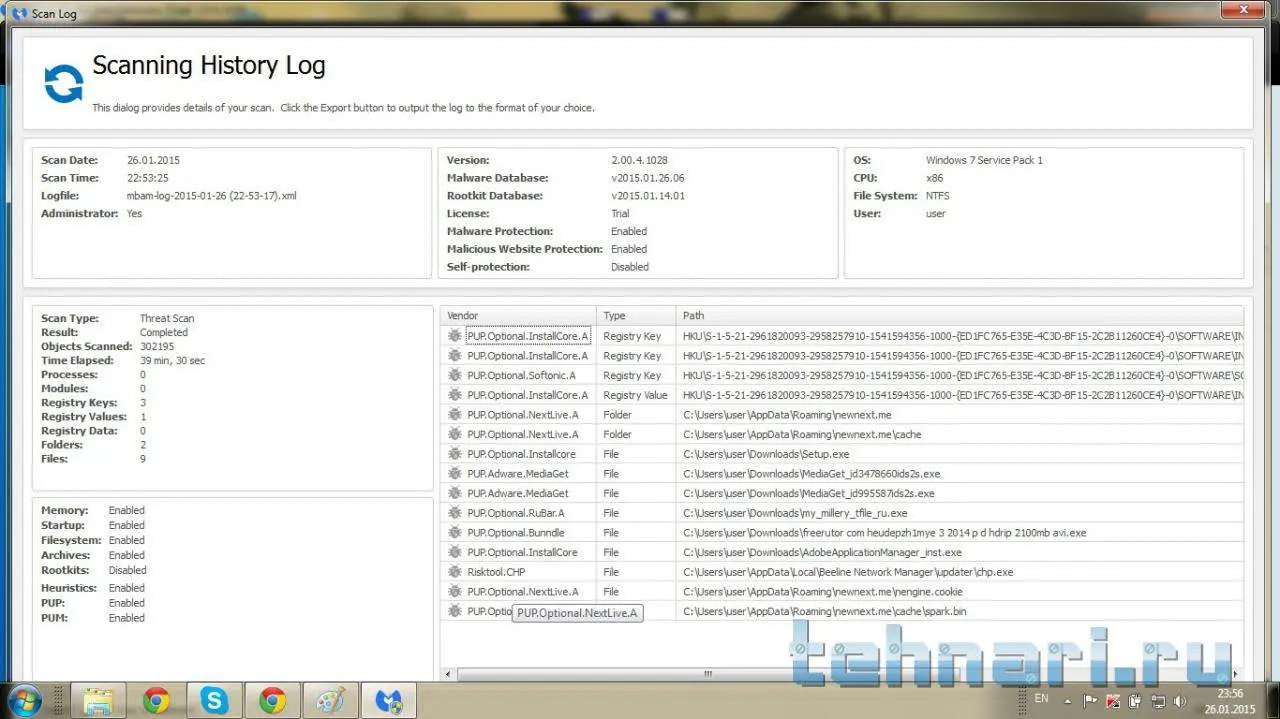
Task: Click the blue refresh logo beside Scanning History Log
Action: [63, 84]
